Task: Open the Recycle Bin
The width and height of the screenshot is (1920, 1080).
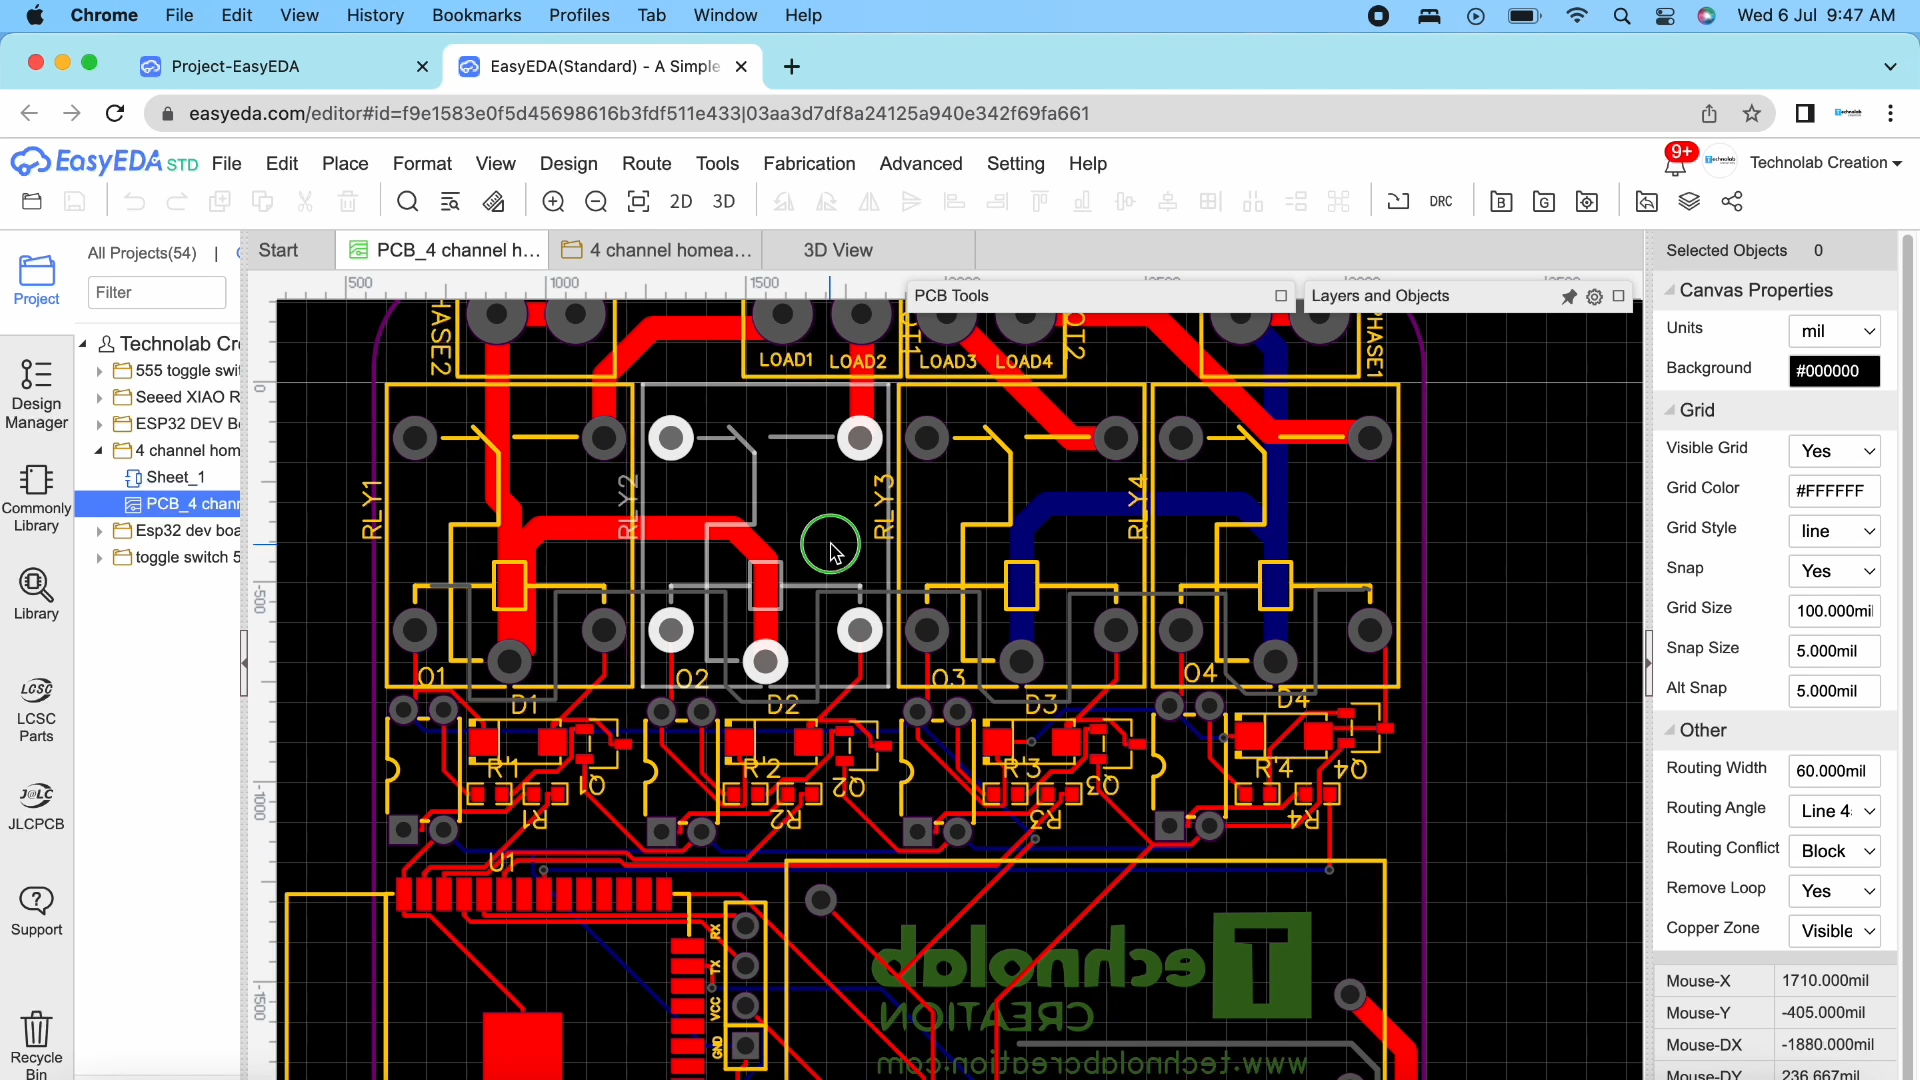Action: 37,1044
